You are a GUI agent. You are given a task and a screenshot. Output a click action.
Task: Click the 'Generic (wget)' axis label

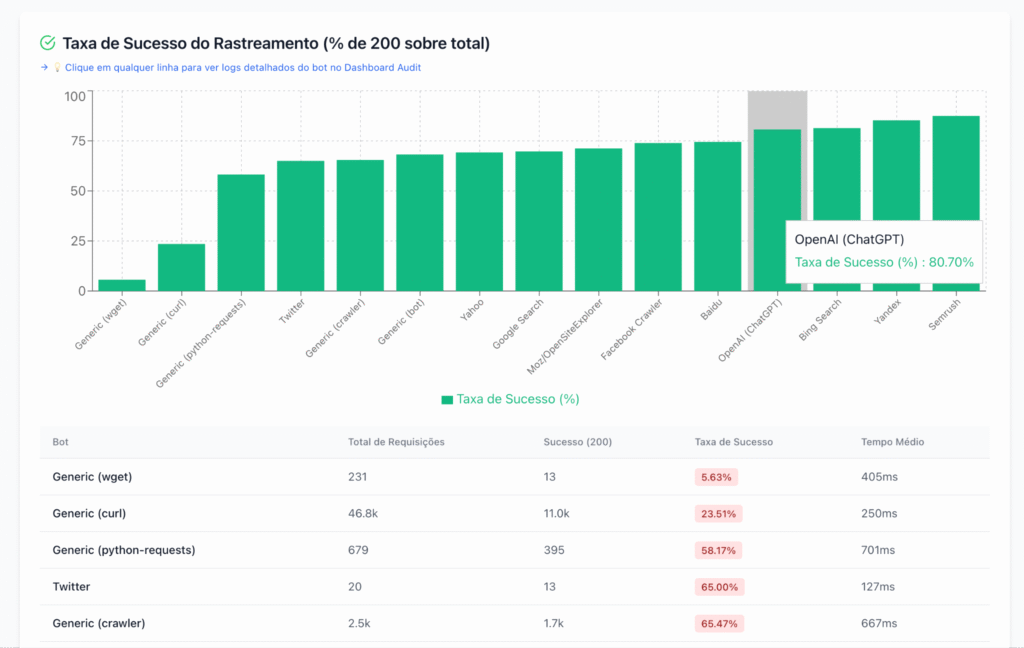[101, 324]
